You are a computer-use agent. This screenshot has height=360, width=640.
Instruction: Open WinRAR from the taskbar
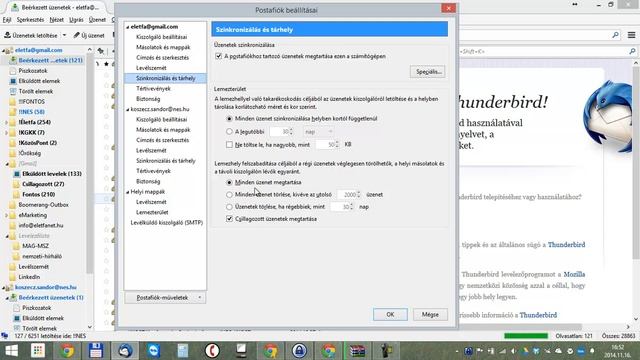(x=357, y=351)
